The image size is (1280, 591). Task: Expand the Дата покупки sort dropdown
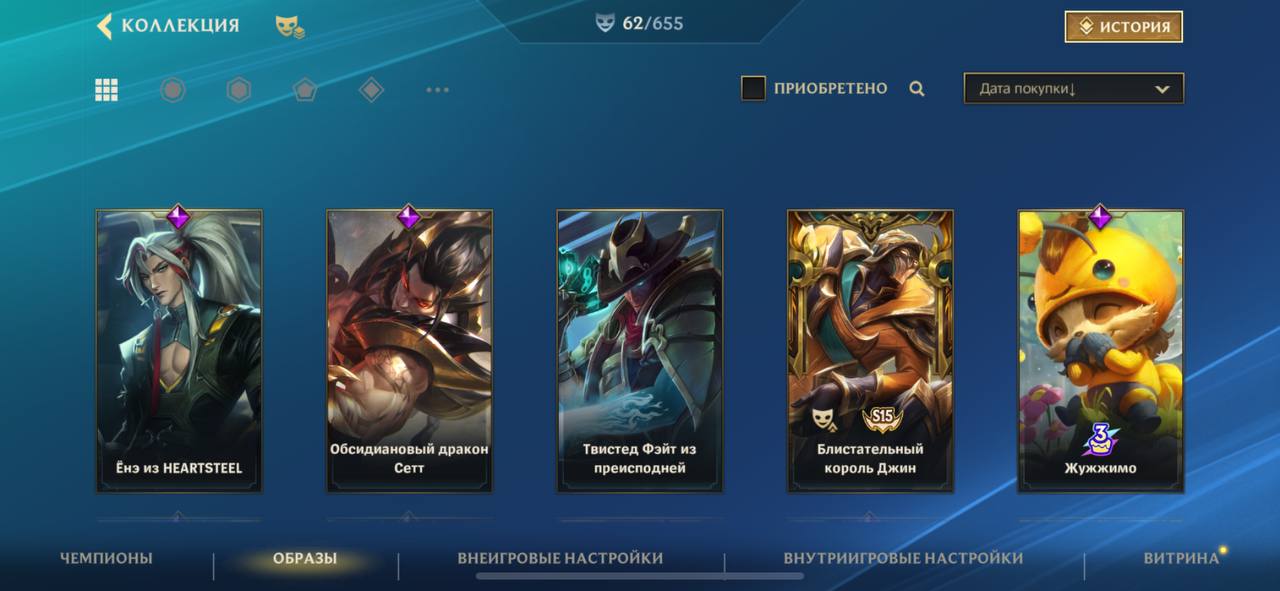1074,88
